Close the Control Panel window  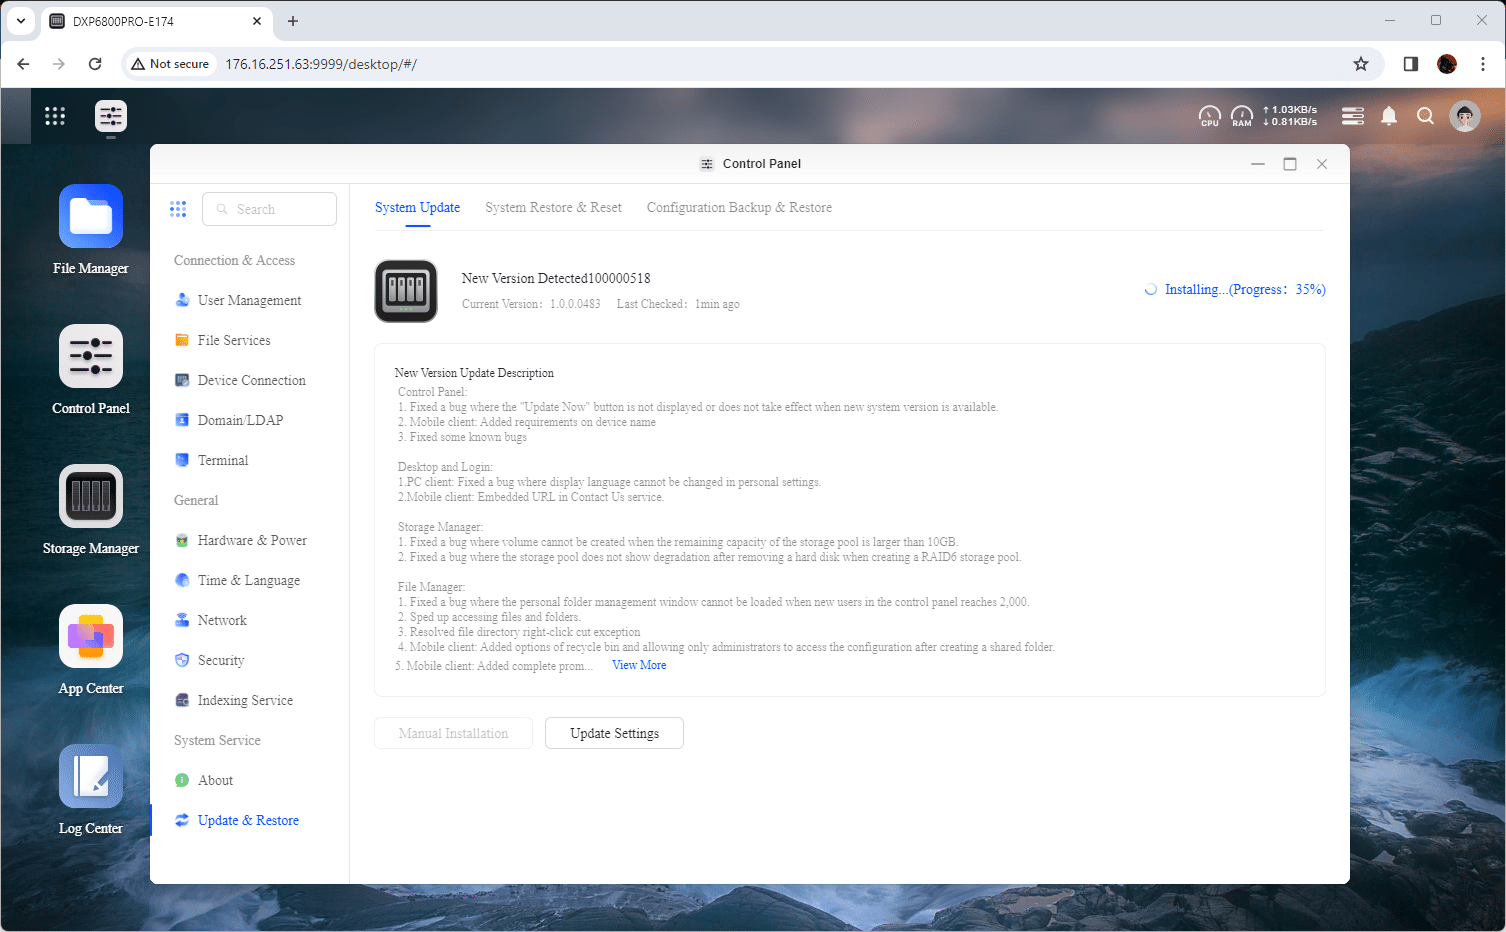pyautogui.click(x=1322, y=164)
